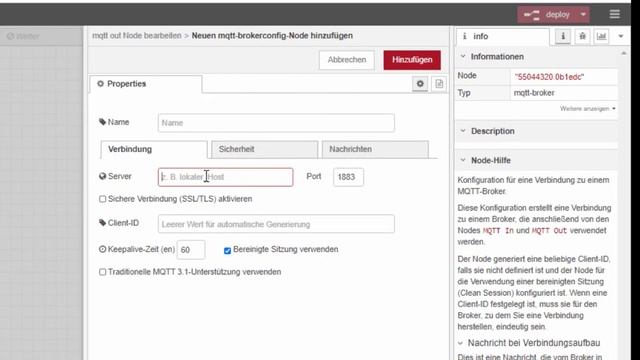Collapse the Informationen section
The image size is (640, 360).
click(x=463, y=56)
